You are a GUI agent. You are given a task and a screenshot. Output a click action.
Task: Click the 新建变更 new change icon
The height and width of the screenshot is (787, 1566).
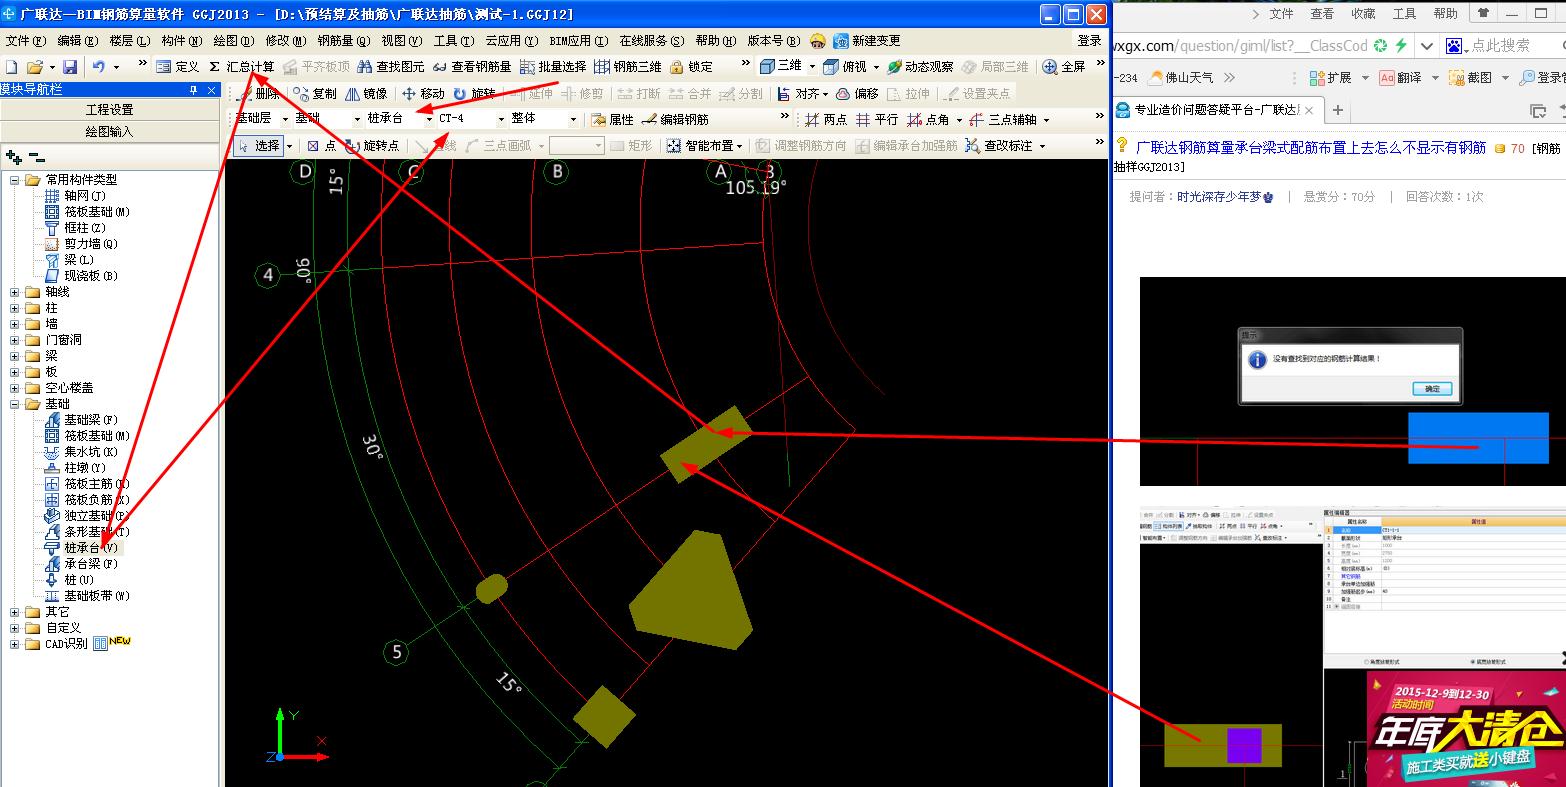click(866, 41)
